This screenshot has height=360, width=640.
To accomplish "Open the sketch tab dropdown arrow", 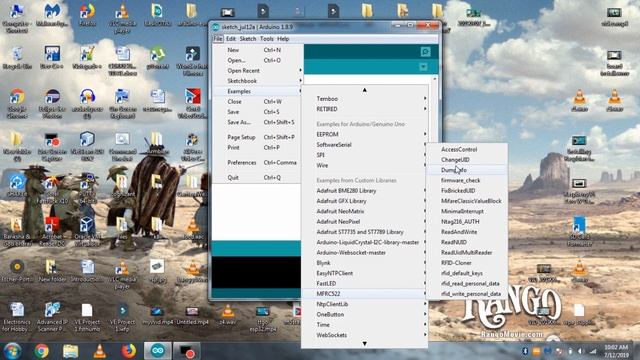I will (x=423, y=67).
